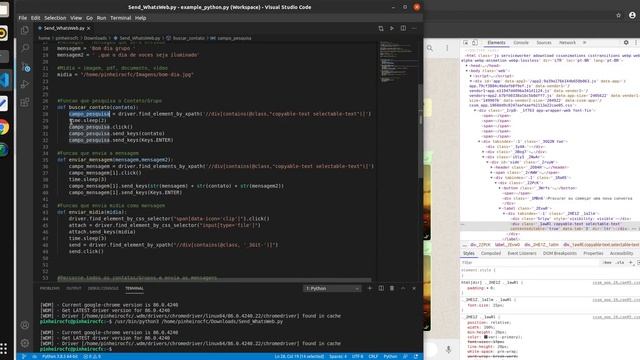Kill the terminal with the trash icon
Image resolution: width=640 pixels, height=360 pixels.
point(392,288)
